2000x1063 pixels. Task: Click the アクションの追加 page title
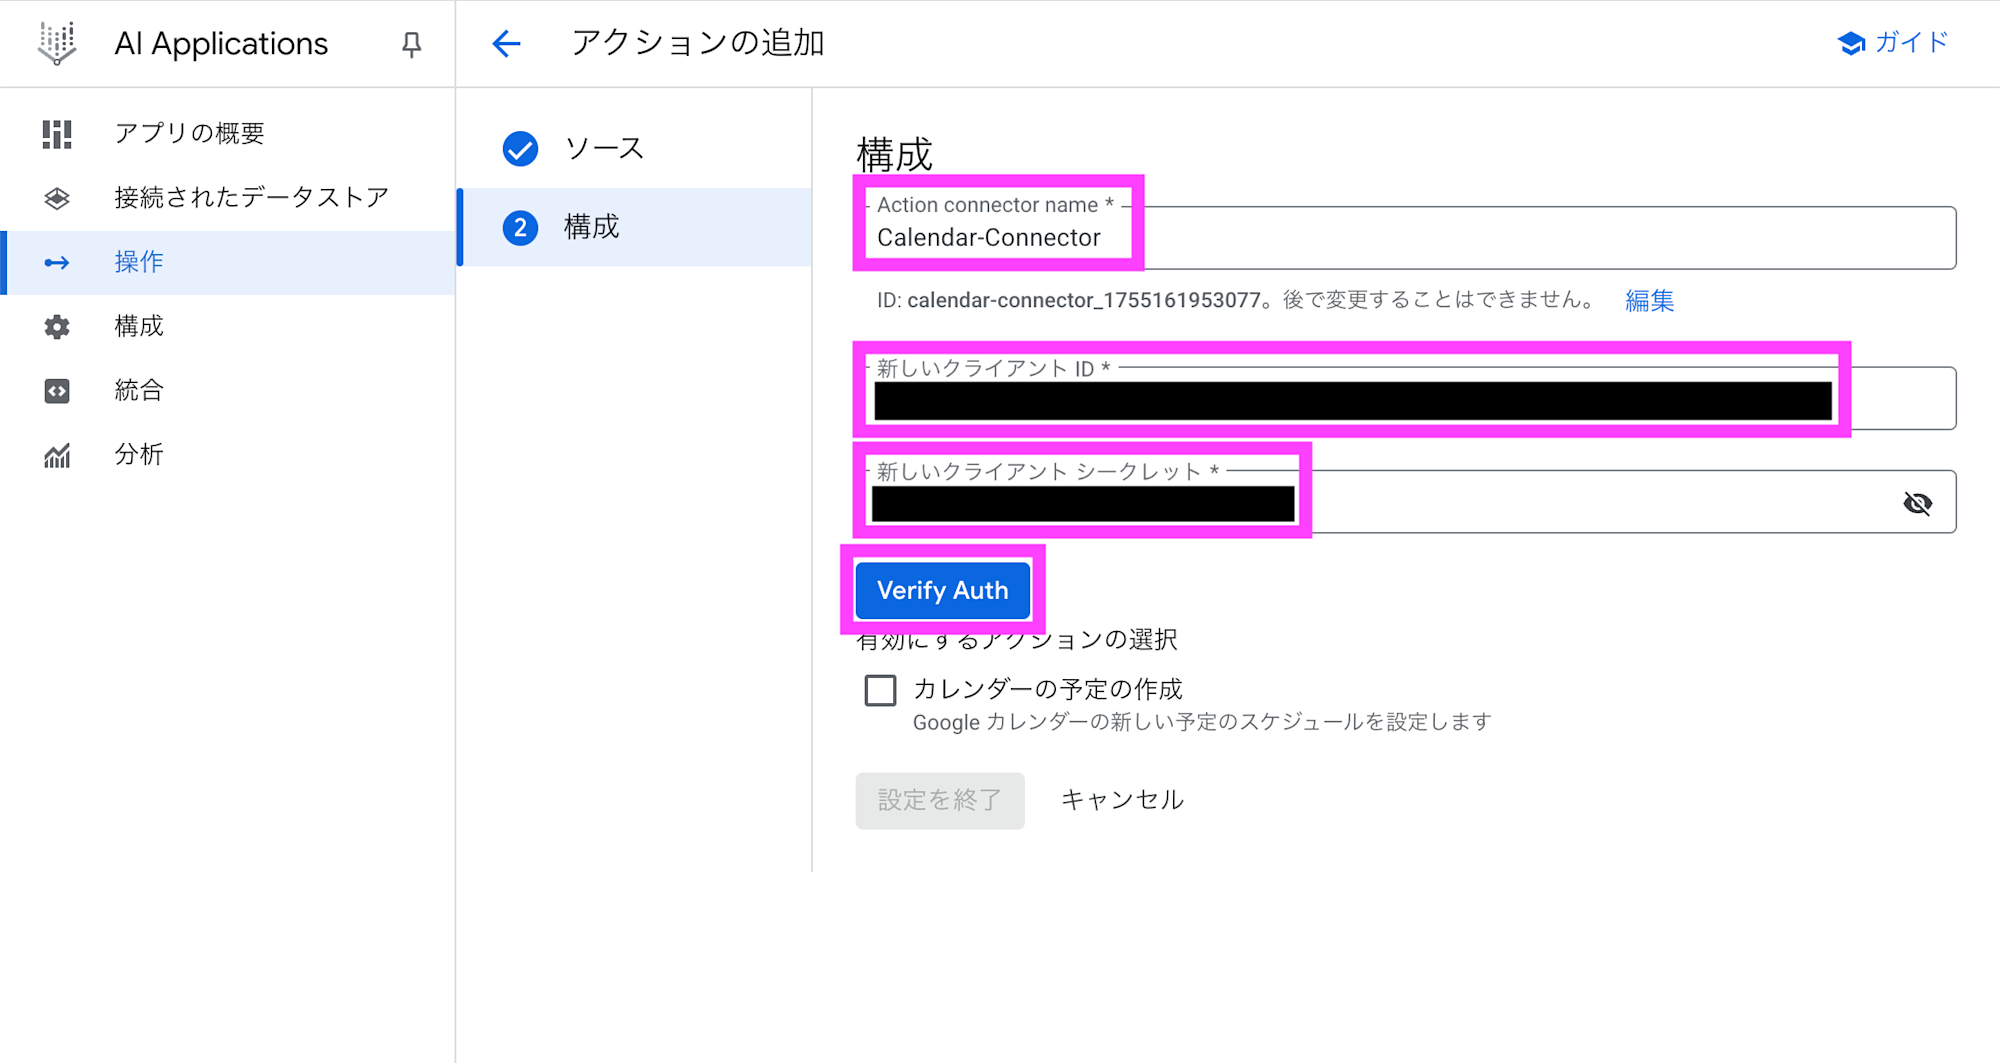click(697, 43)
